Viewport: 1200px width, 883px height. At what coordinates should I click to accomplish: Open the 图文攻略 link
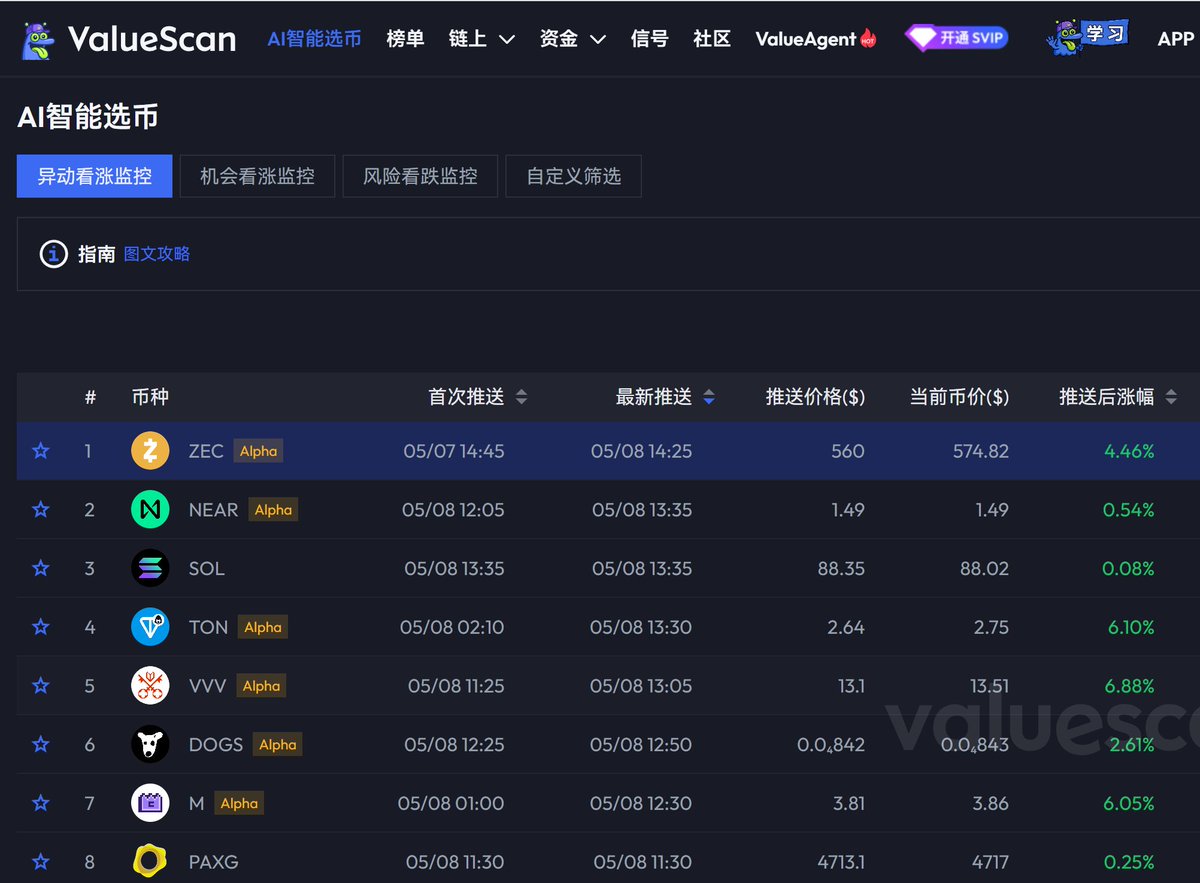[x=157, y=254]
